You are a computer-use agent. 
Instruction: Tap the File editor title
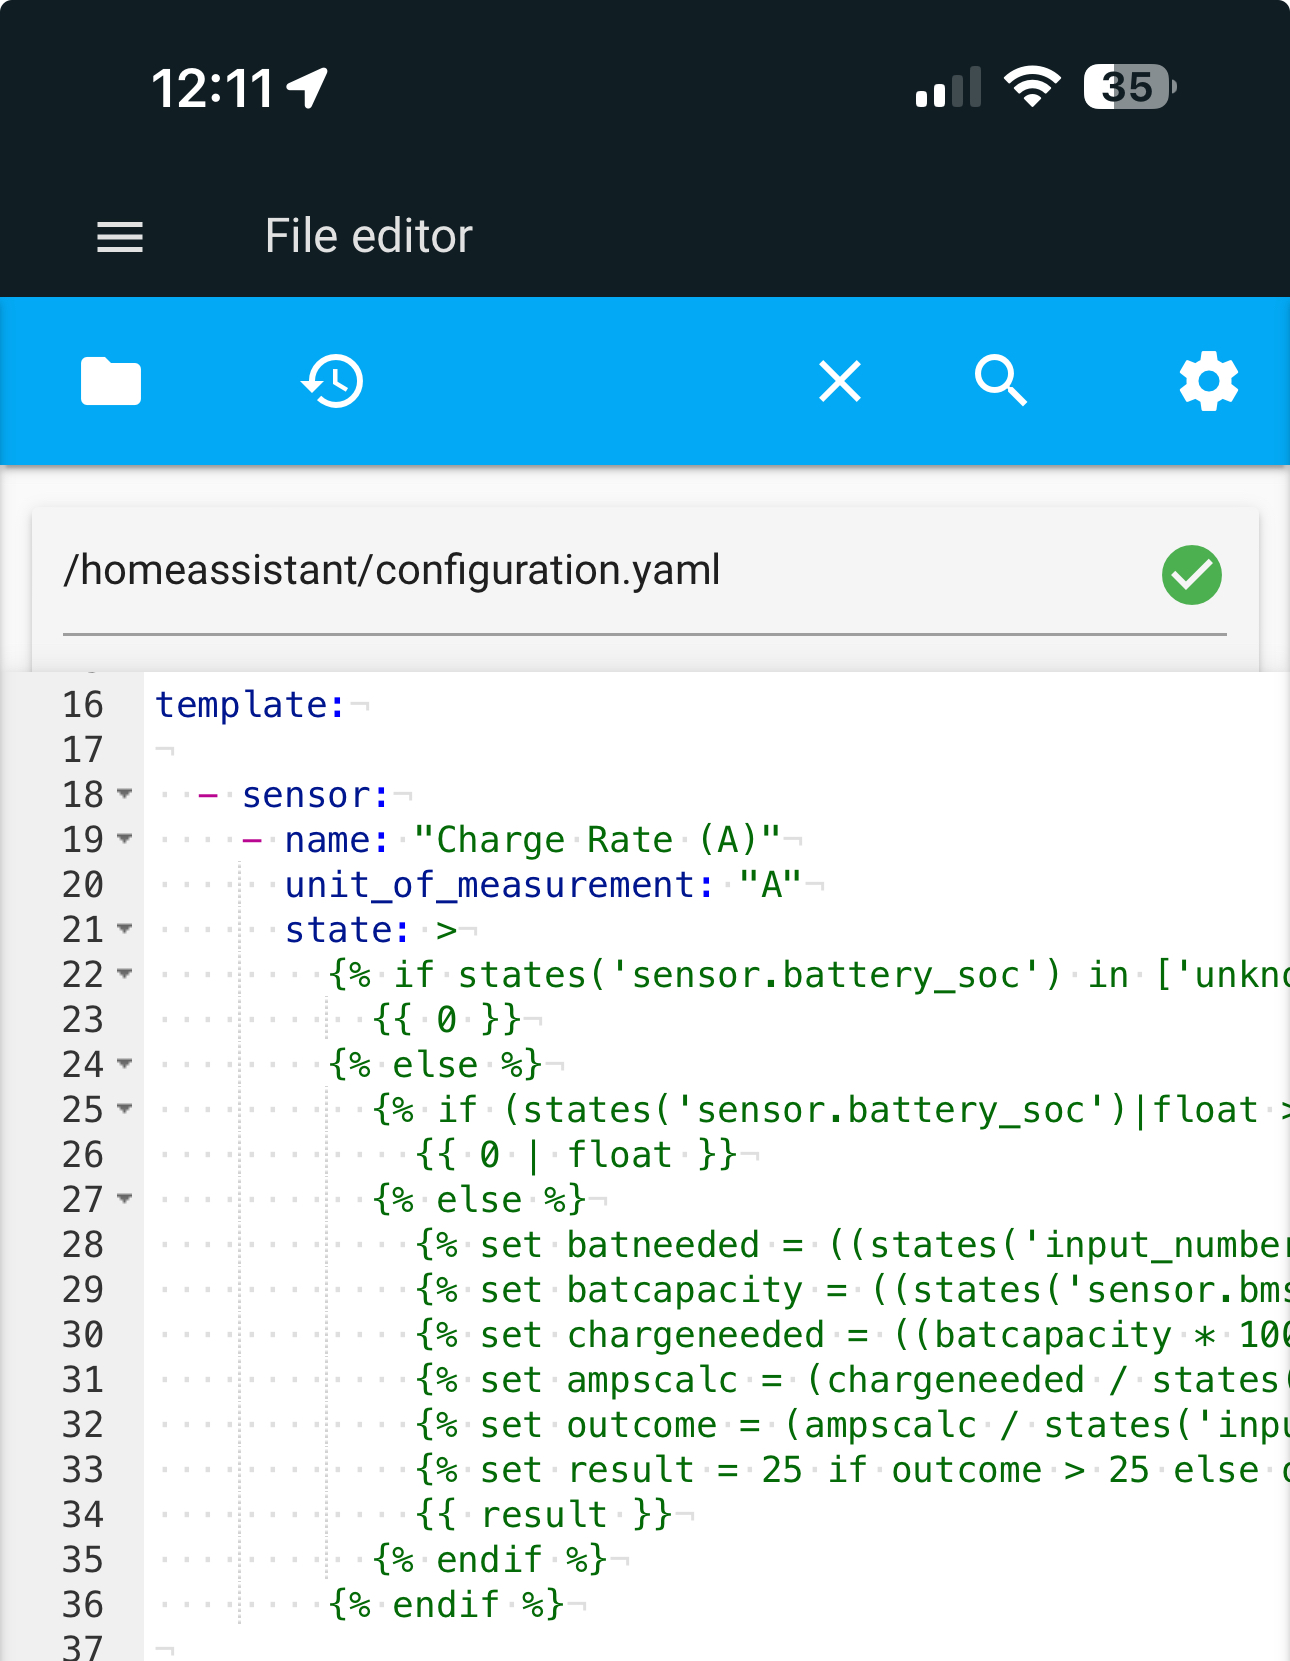[368, 237]
